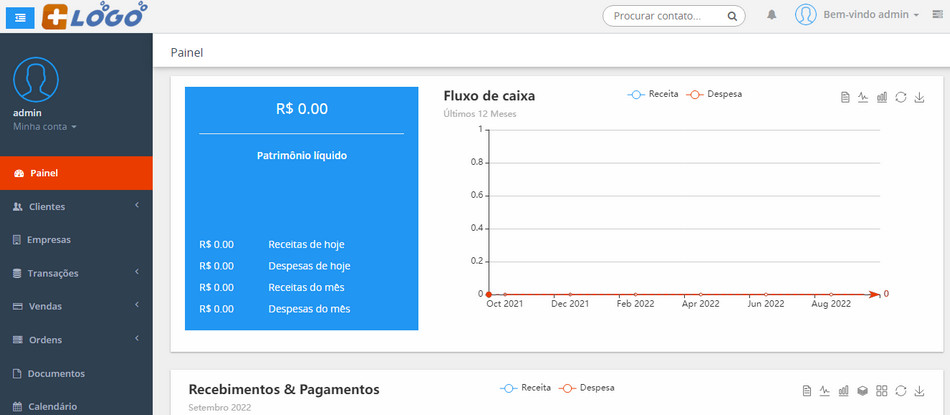Click the Setembro 2022 subtitle
Screen dimensions: 950x415
(x=219, y=407)
